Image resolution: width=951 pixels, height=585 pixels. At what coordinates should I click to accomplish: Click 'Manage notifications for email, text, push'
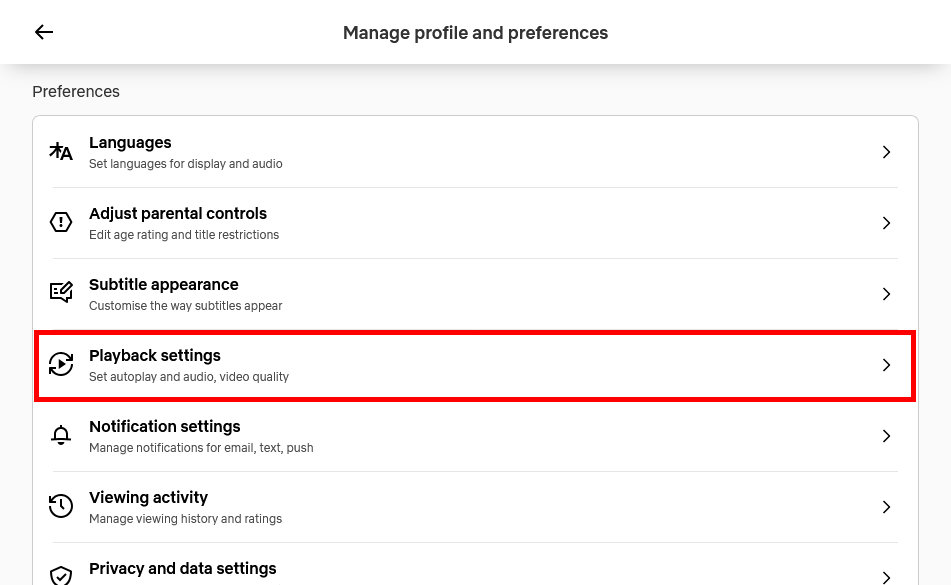201,447
